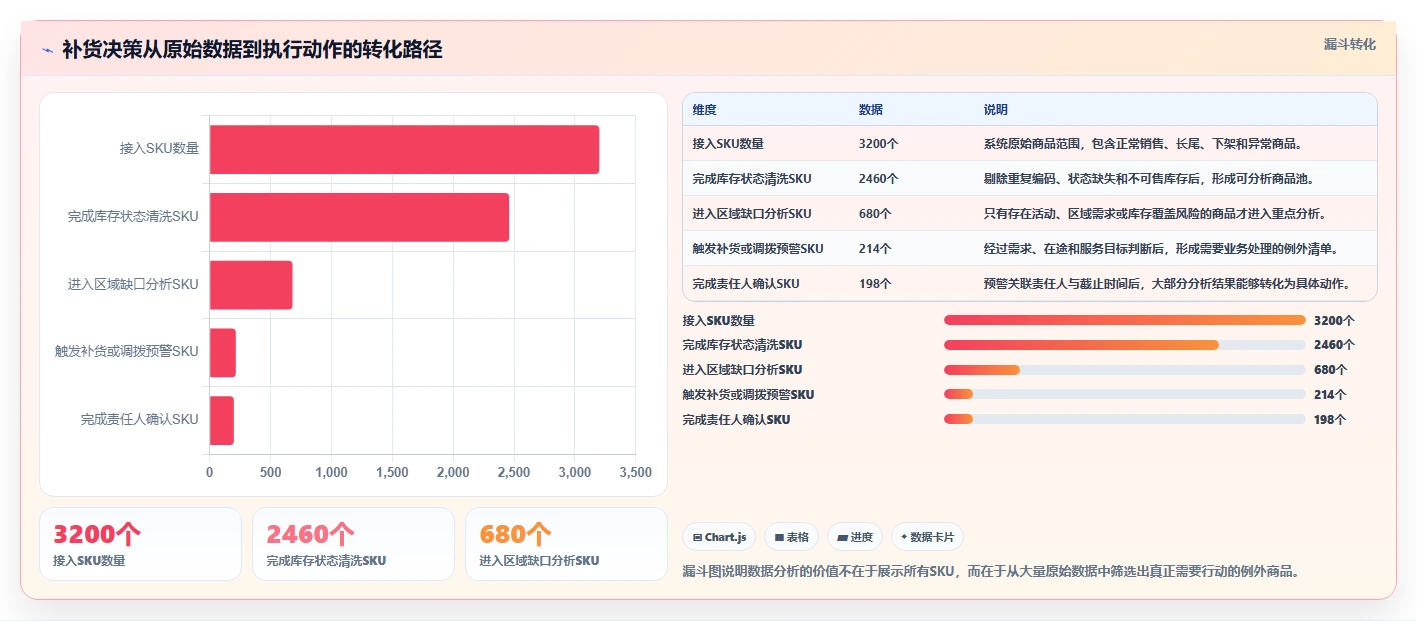The width and height of the screenshot is (1417, 621).
Task: Click the description starting 只有存在活动
Action: [x=1155, y=214]
